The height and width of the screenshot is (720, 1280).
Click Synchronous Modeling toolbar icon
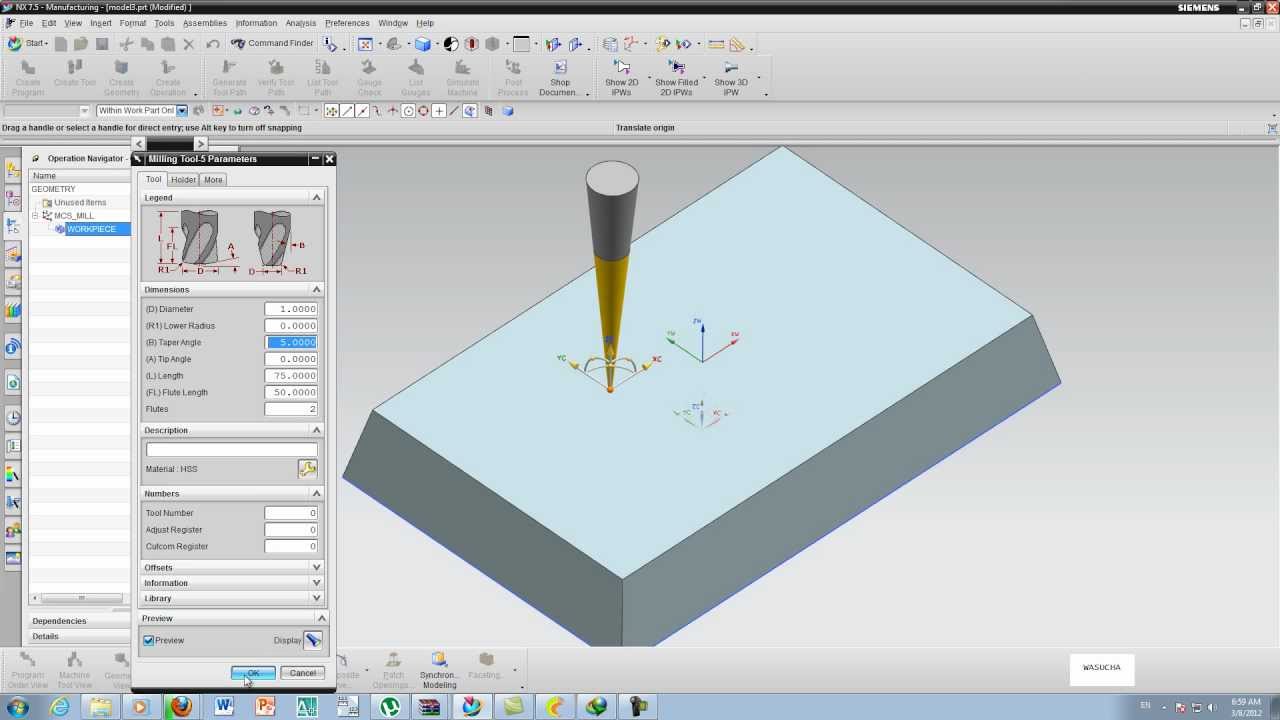[439, 660]
